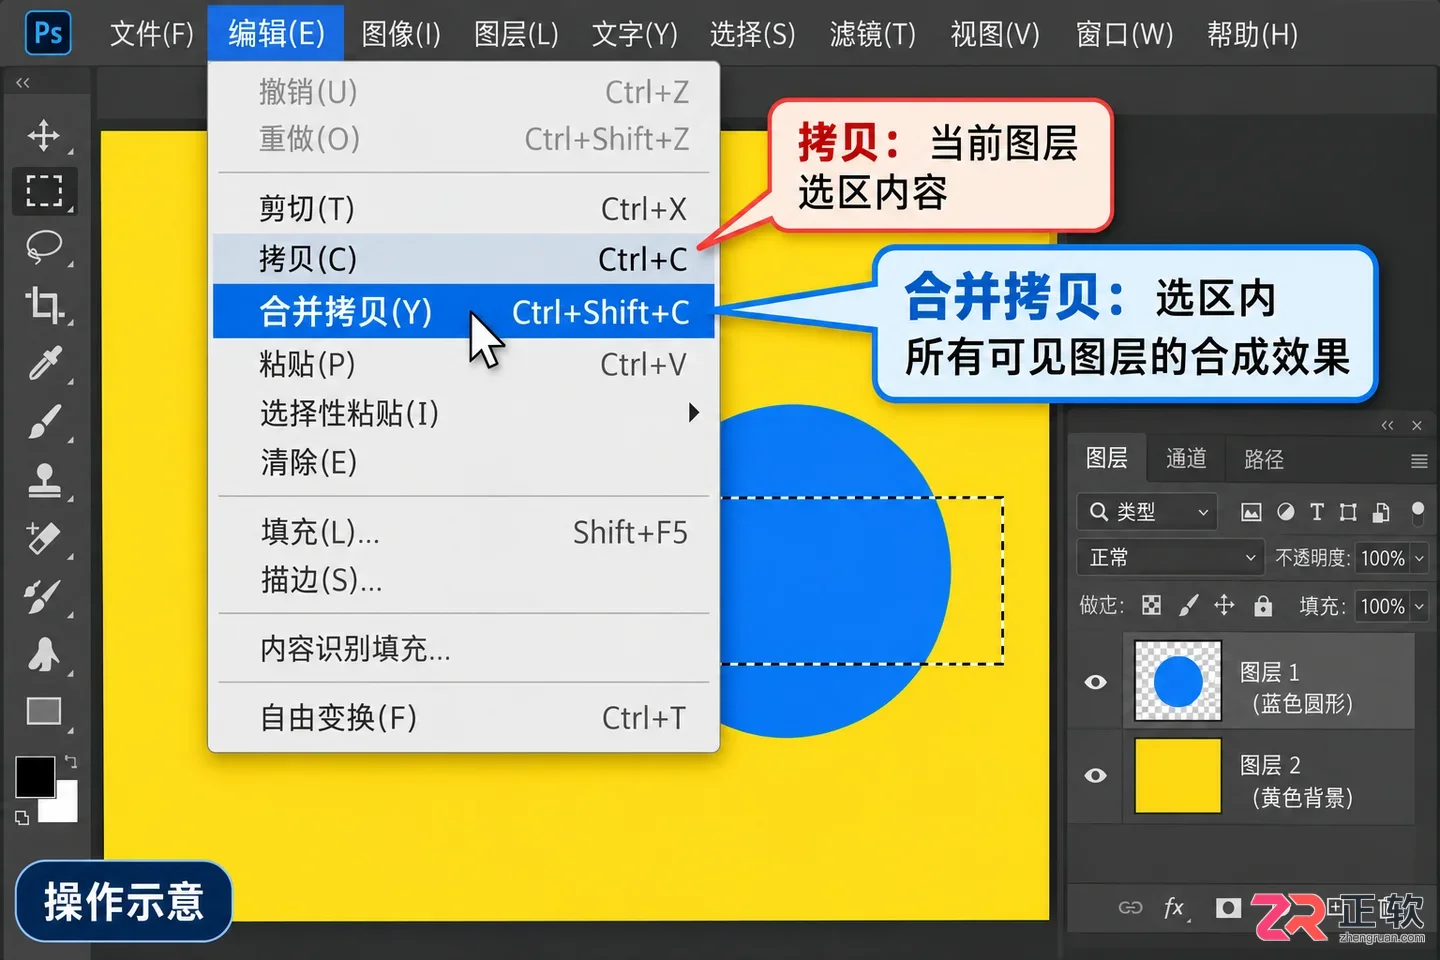Viewport: 1440px width, 960px height.
Task: Filter layers by text type (T)
Action: (x=1317, y=512)
